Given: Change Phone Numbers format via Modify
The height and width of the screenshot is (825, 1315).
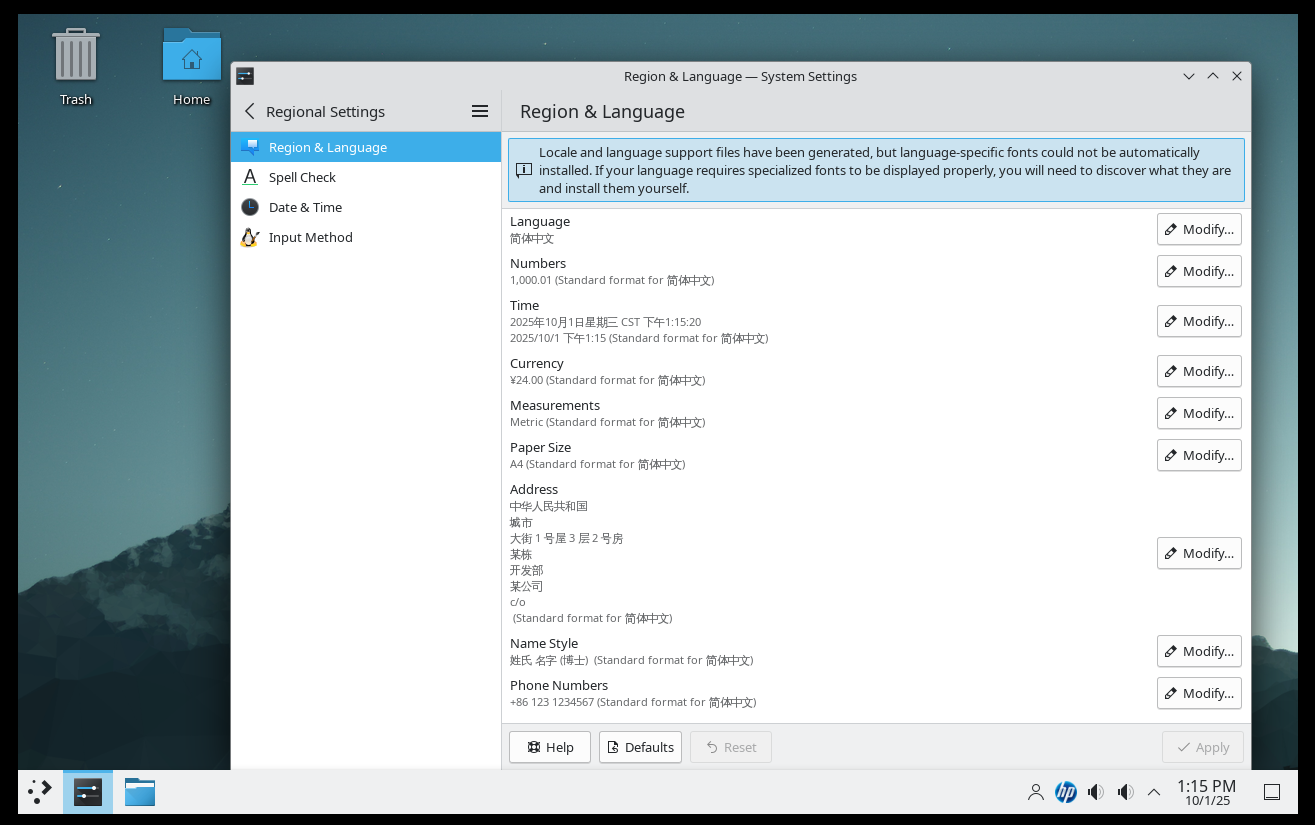Looking at the screenshot, I should click(x=1199, y=693).
